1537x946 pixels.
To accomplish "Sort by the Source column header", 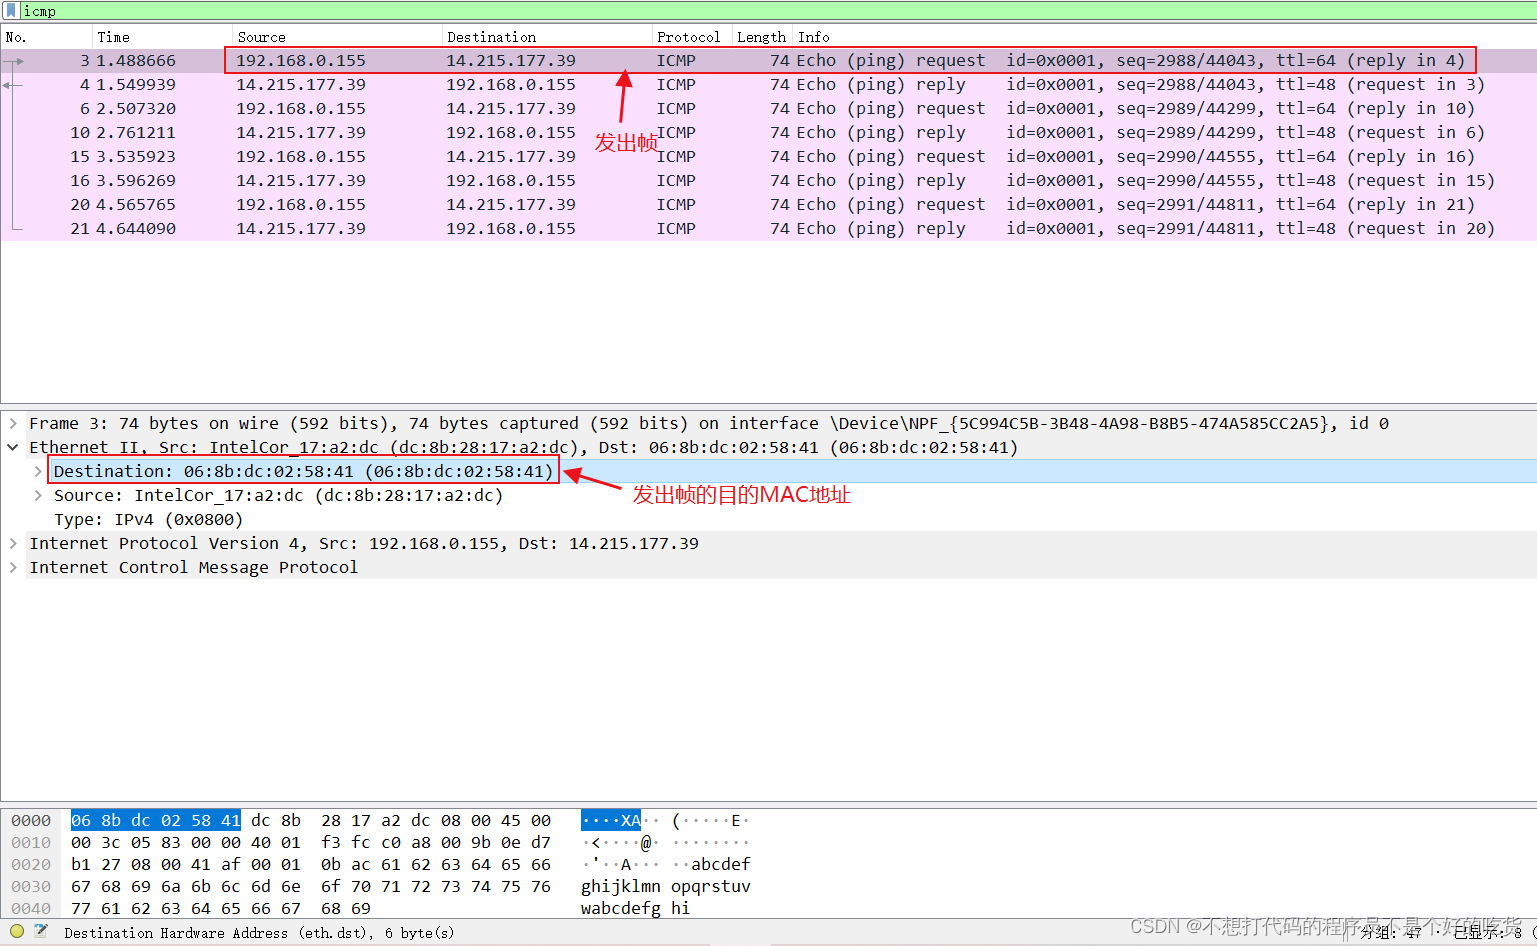I will 337,37.
